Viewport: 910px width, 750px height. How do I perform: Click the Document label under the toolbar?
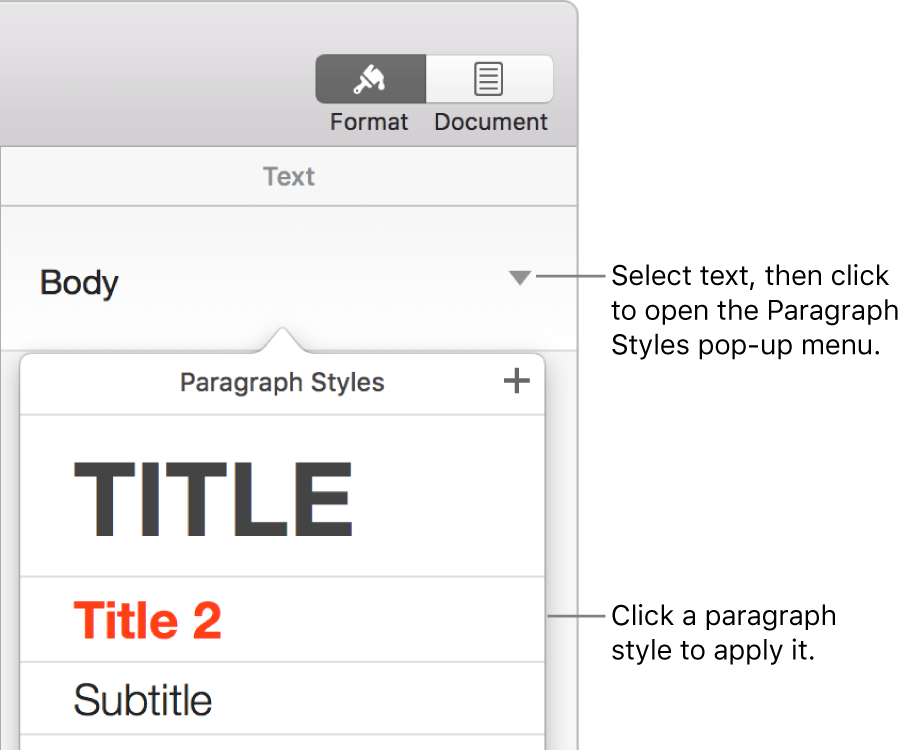click(491, 122)
